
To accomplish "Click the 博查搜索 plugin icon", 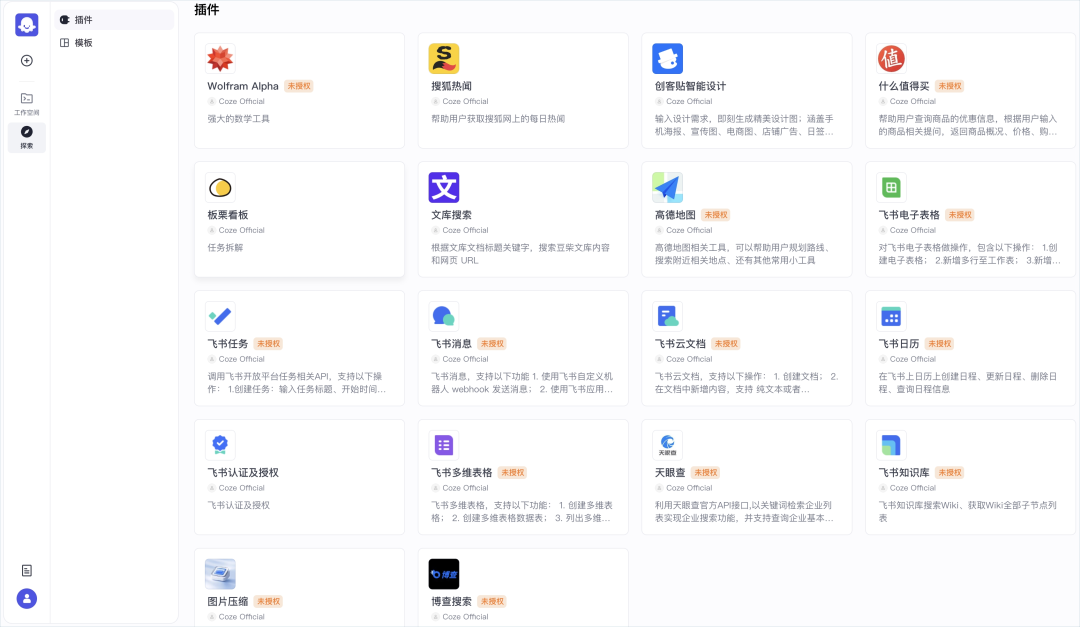I will pos(444,574).
